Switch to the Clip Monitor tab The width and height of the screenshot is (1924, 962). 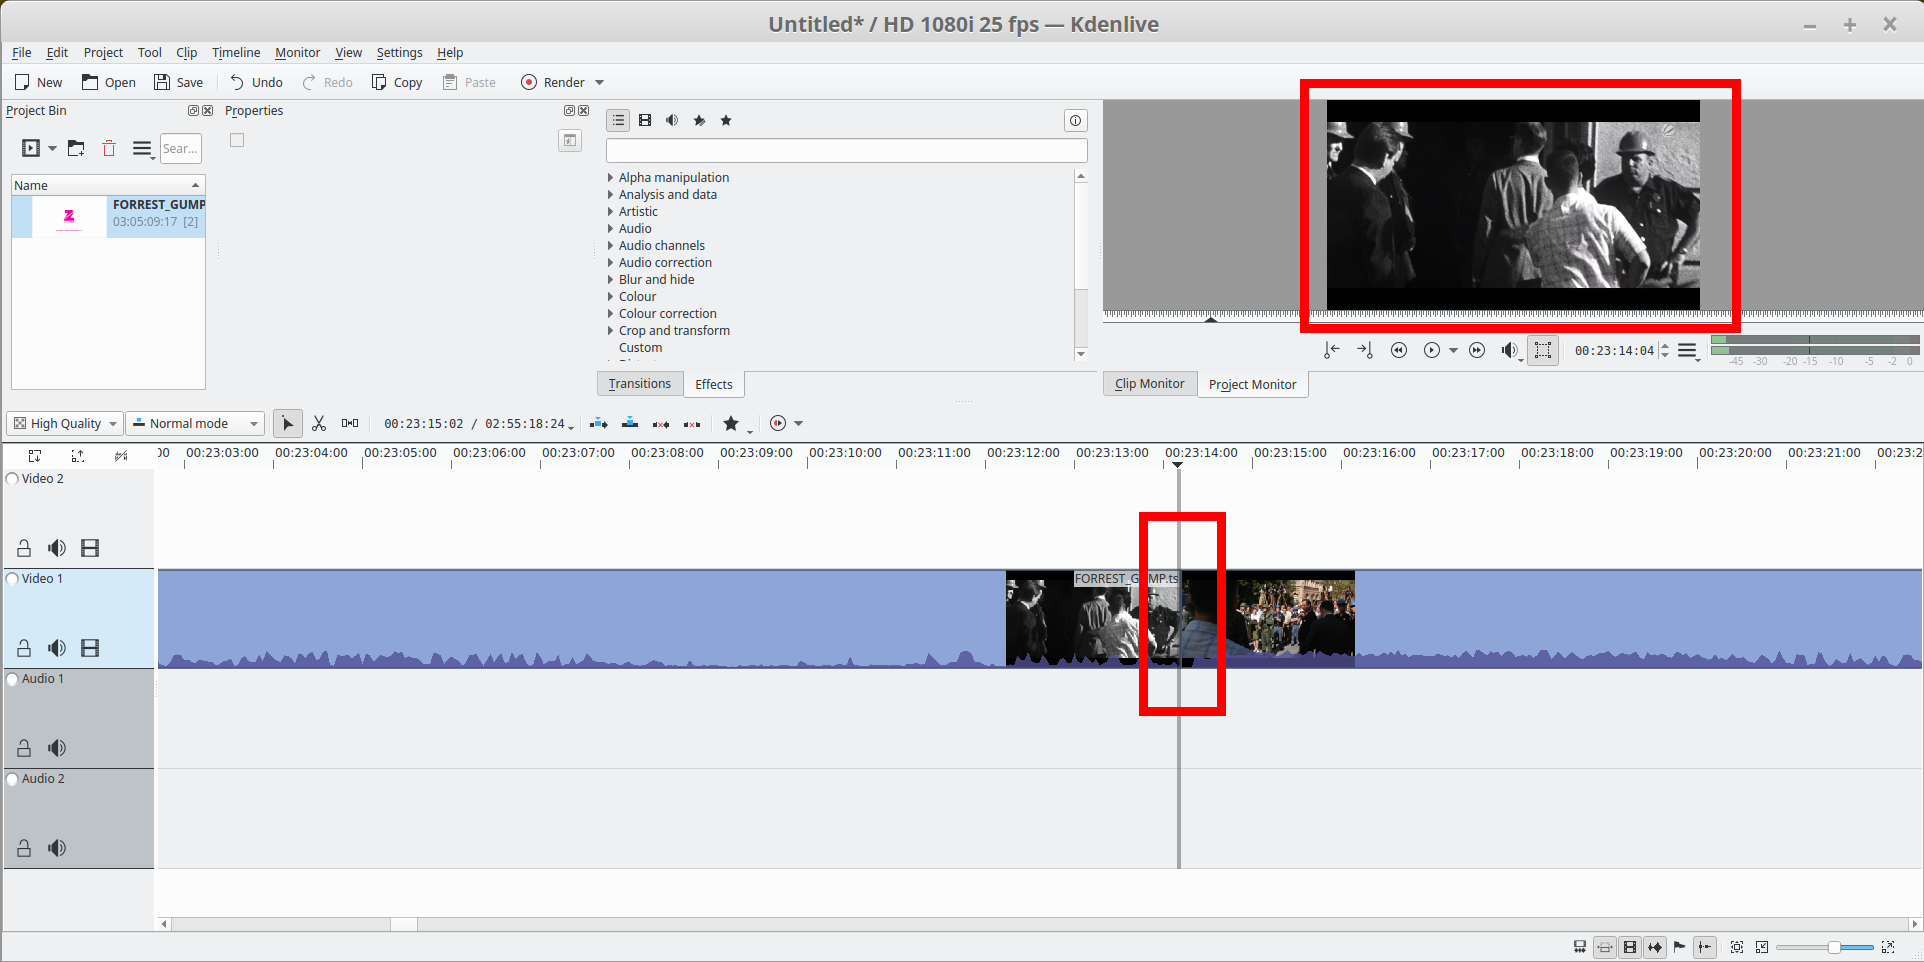1150,384
